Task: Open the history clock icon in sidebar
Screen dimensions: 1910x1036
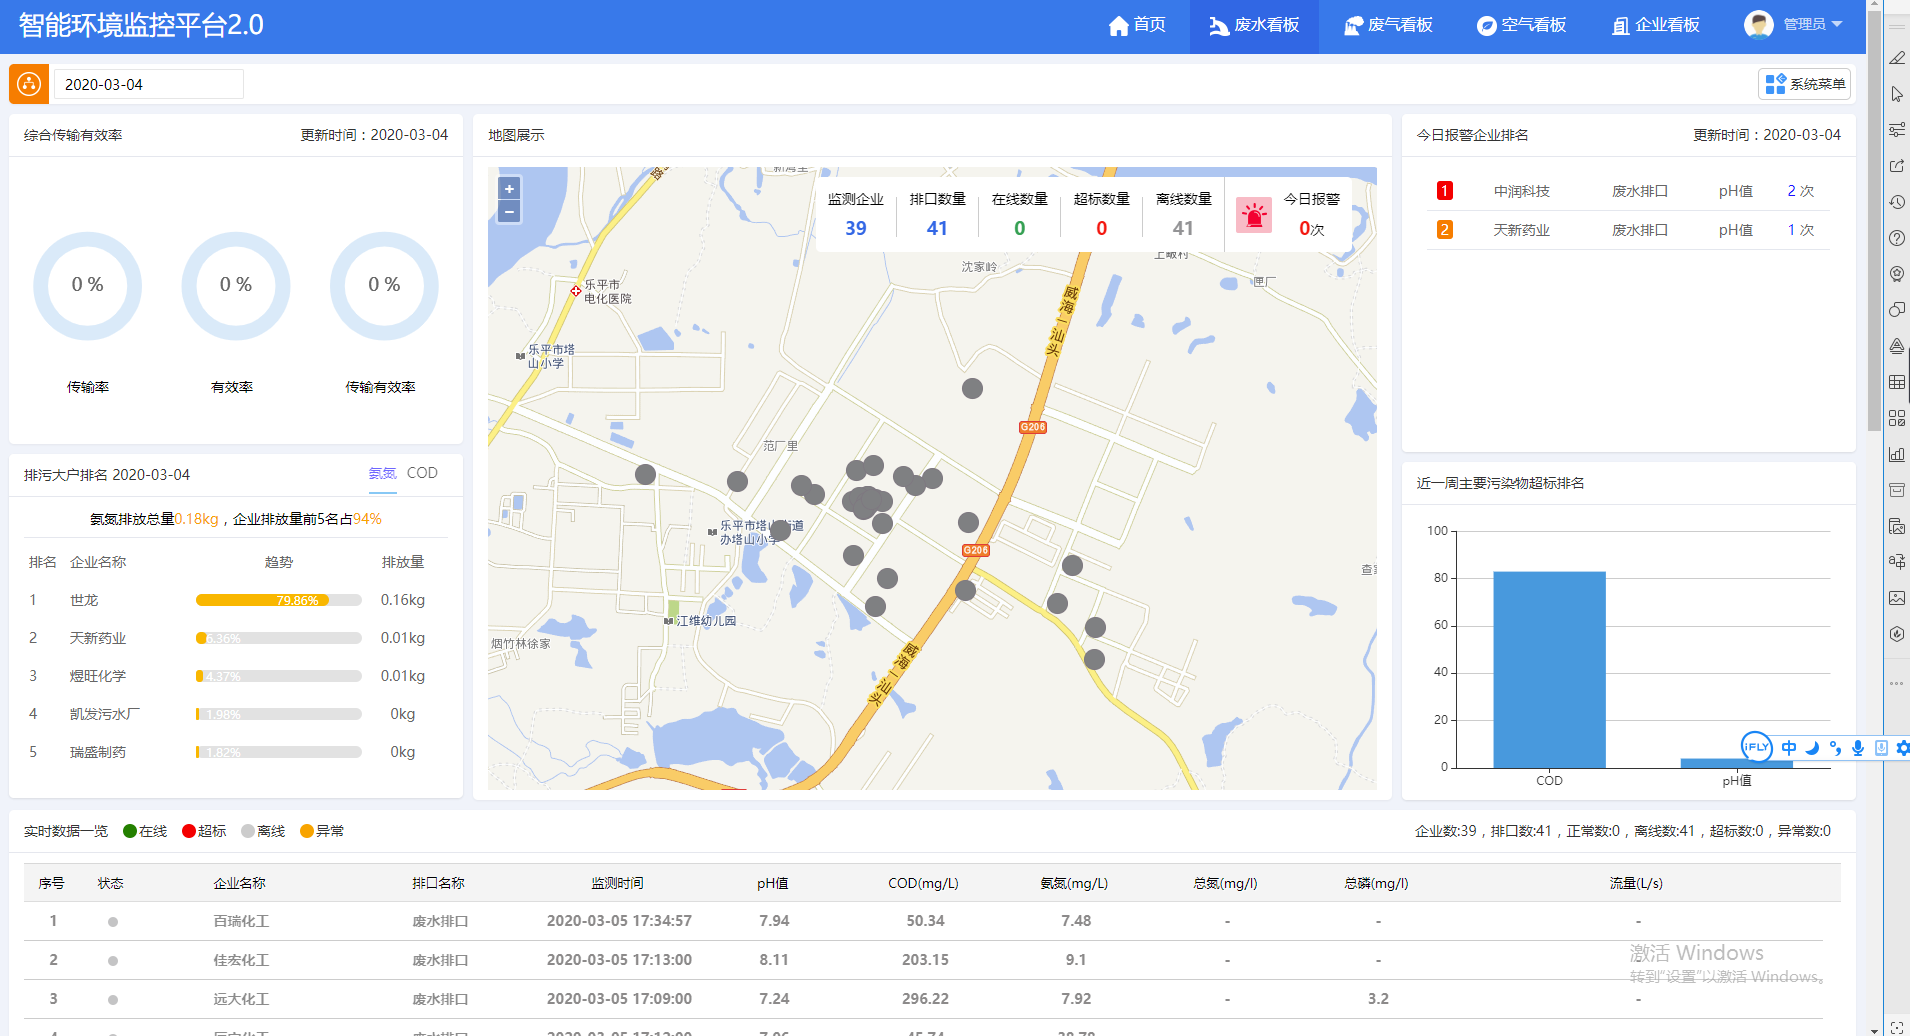Action: coord(1896,202)
